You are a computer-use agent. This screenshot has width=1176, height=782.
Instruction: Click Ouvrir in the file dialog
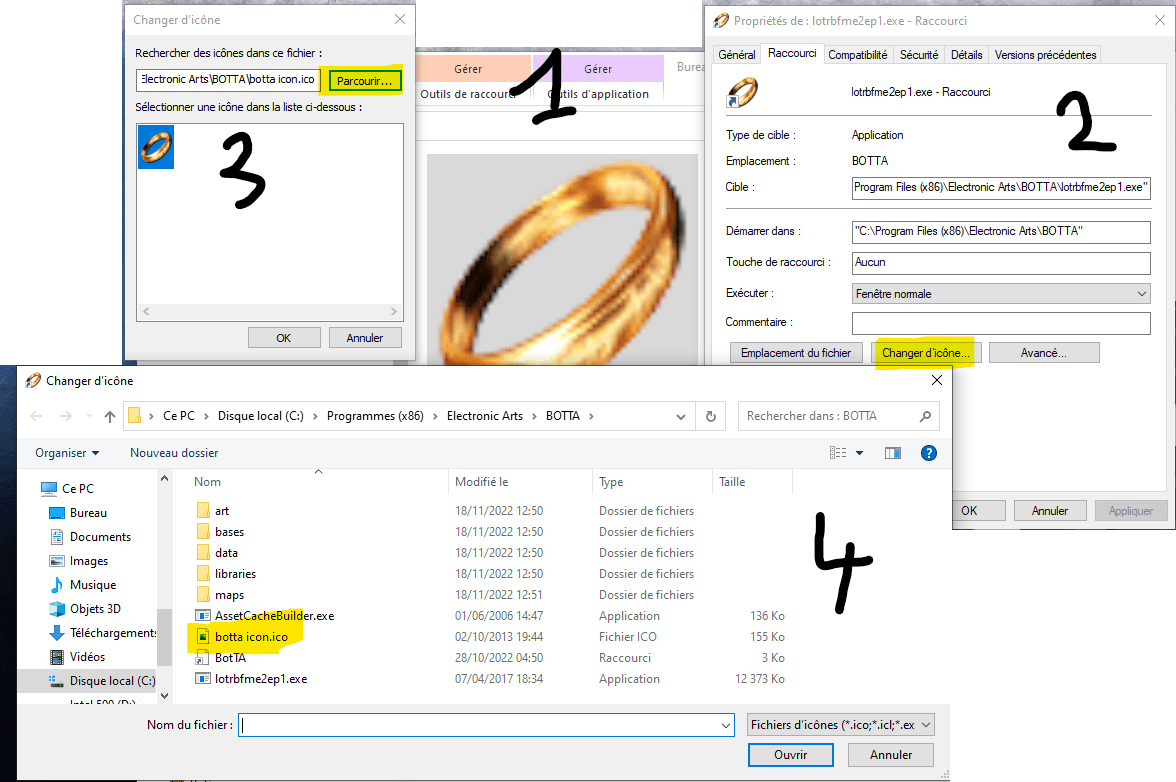point(790,755)
